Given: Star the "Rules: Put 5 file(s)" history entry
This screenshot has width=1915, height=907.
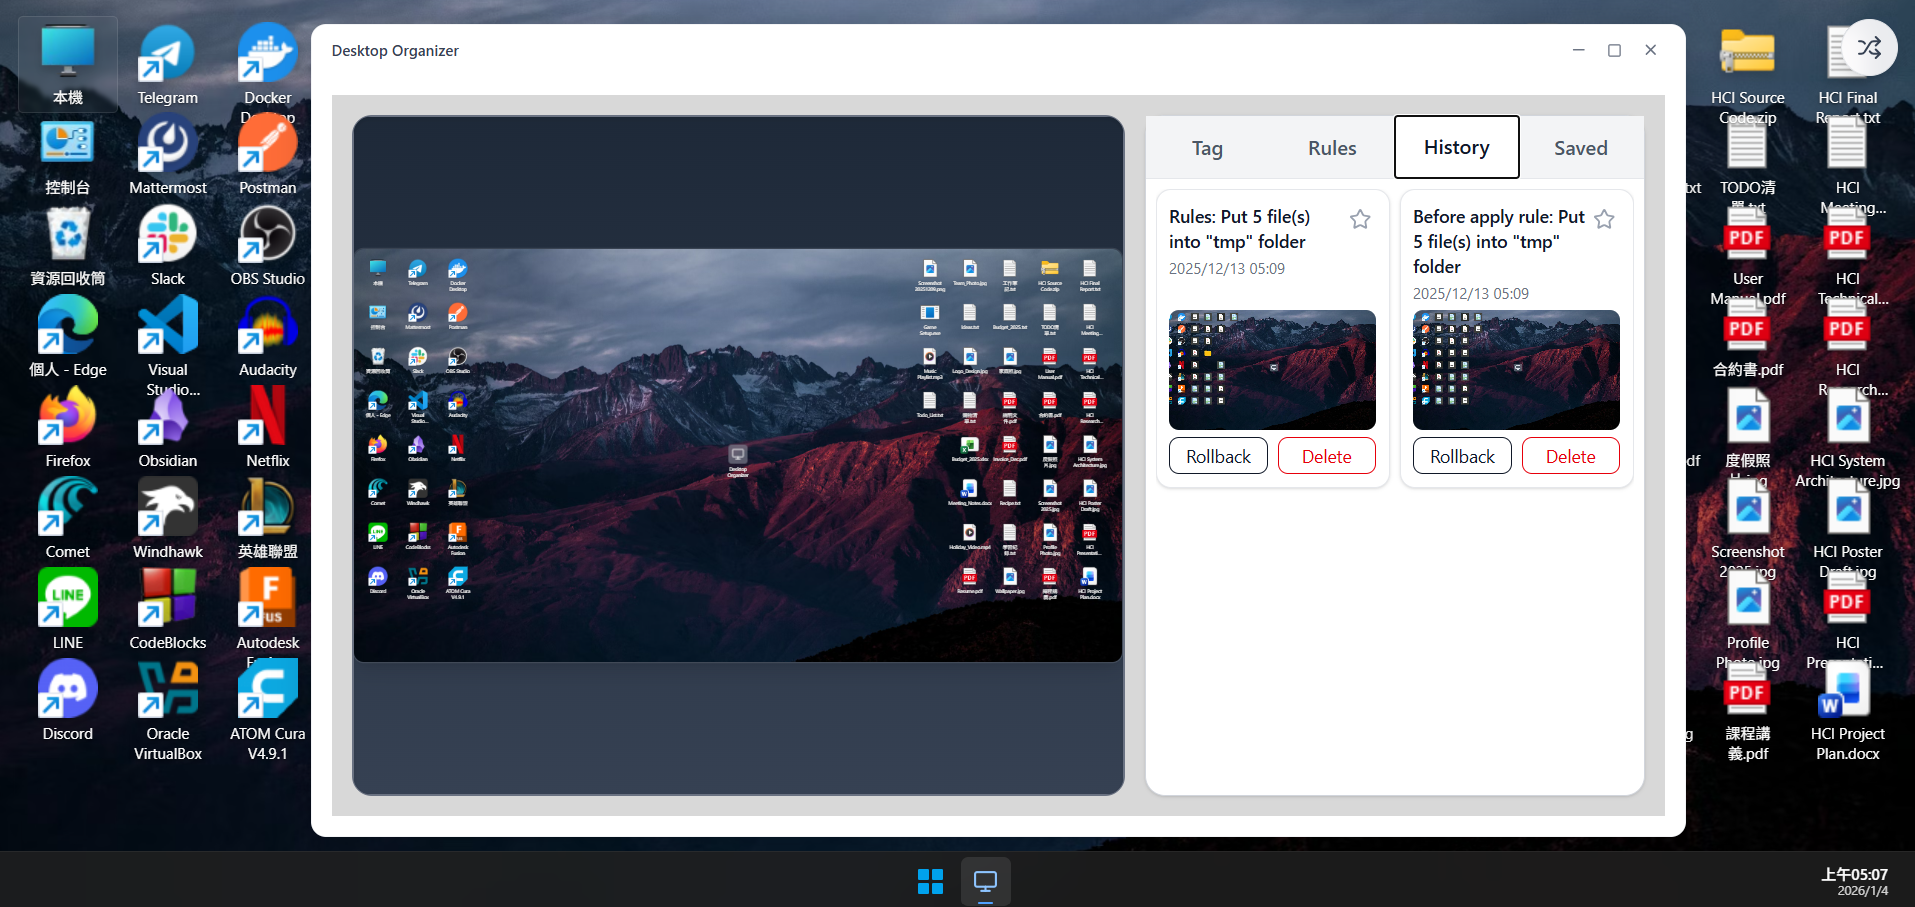Looking at the screenshot, I should point(1360,219).
